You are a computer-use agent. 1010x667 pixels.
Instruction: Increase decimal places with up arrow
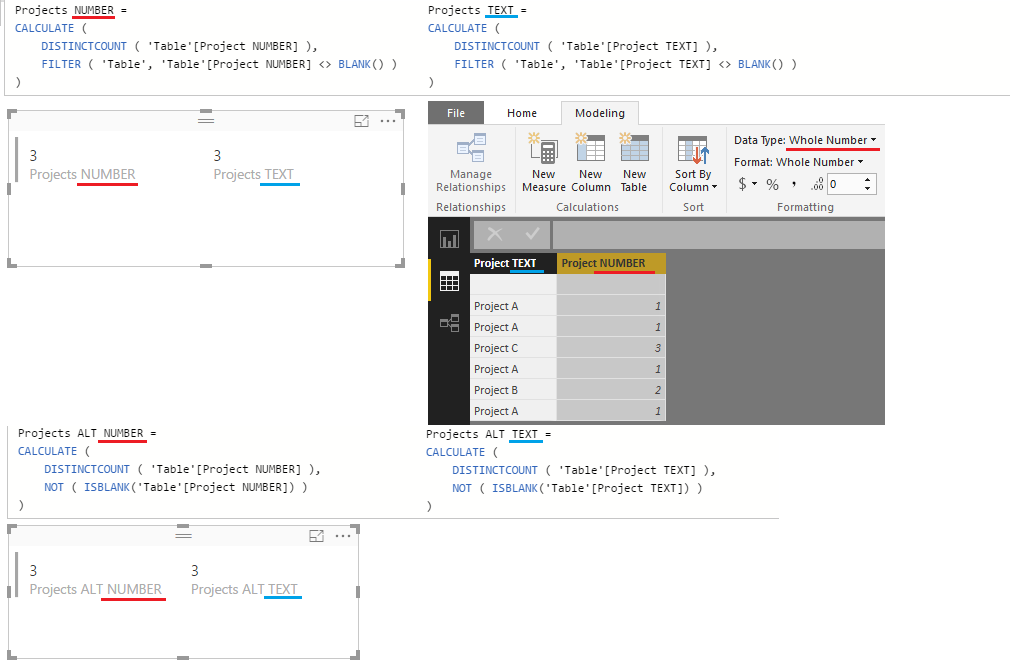868,180
